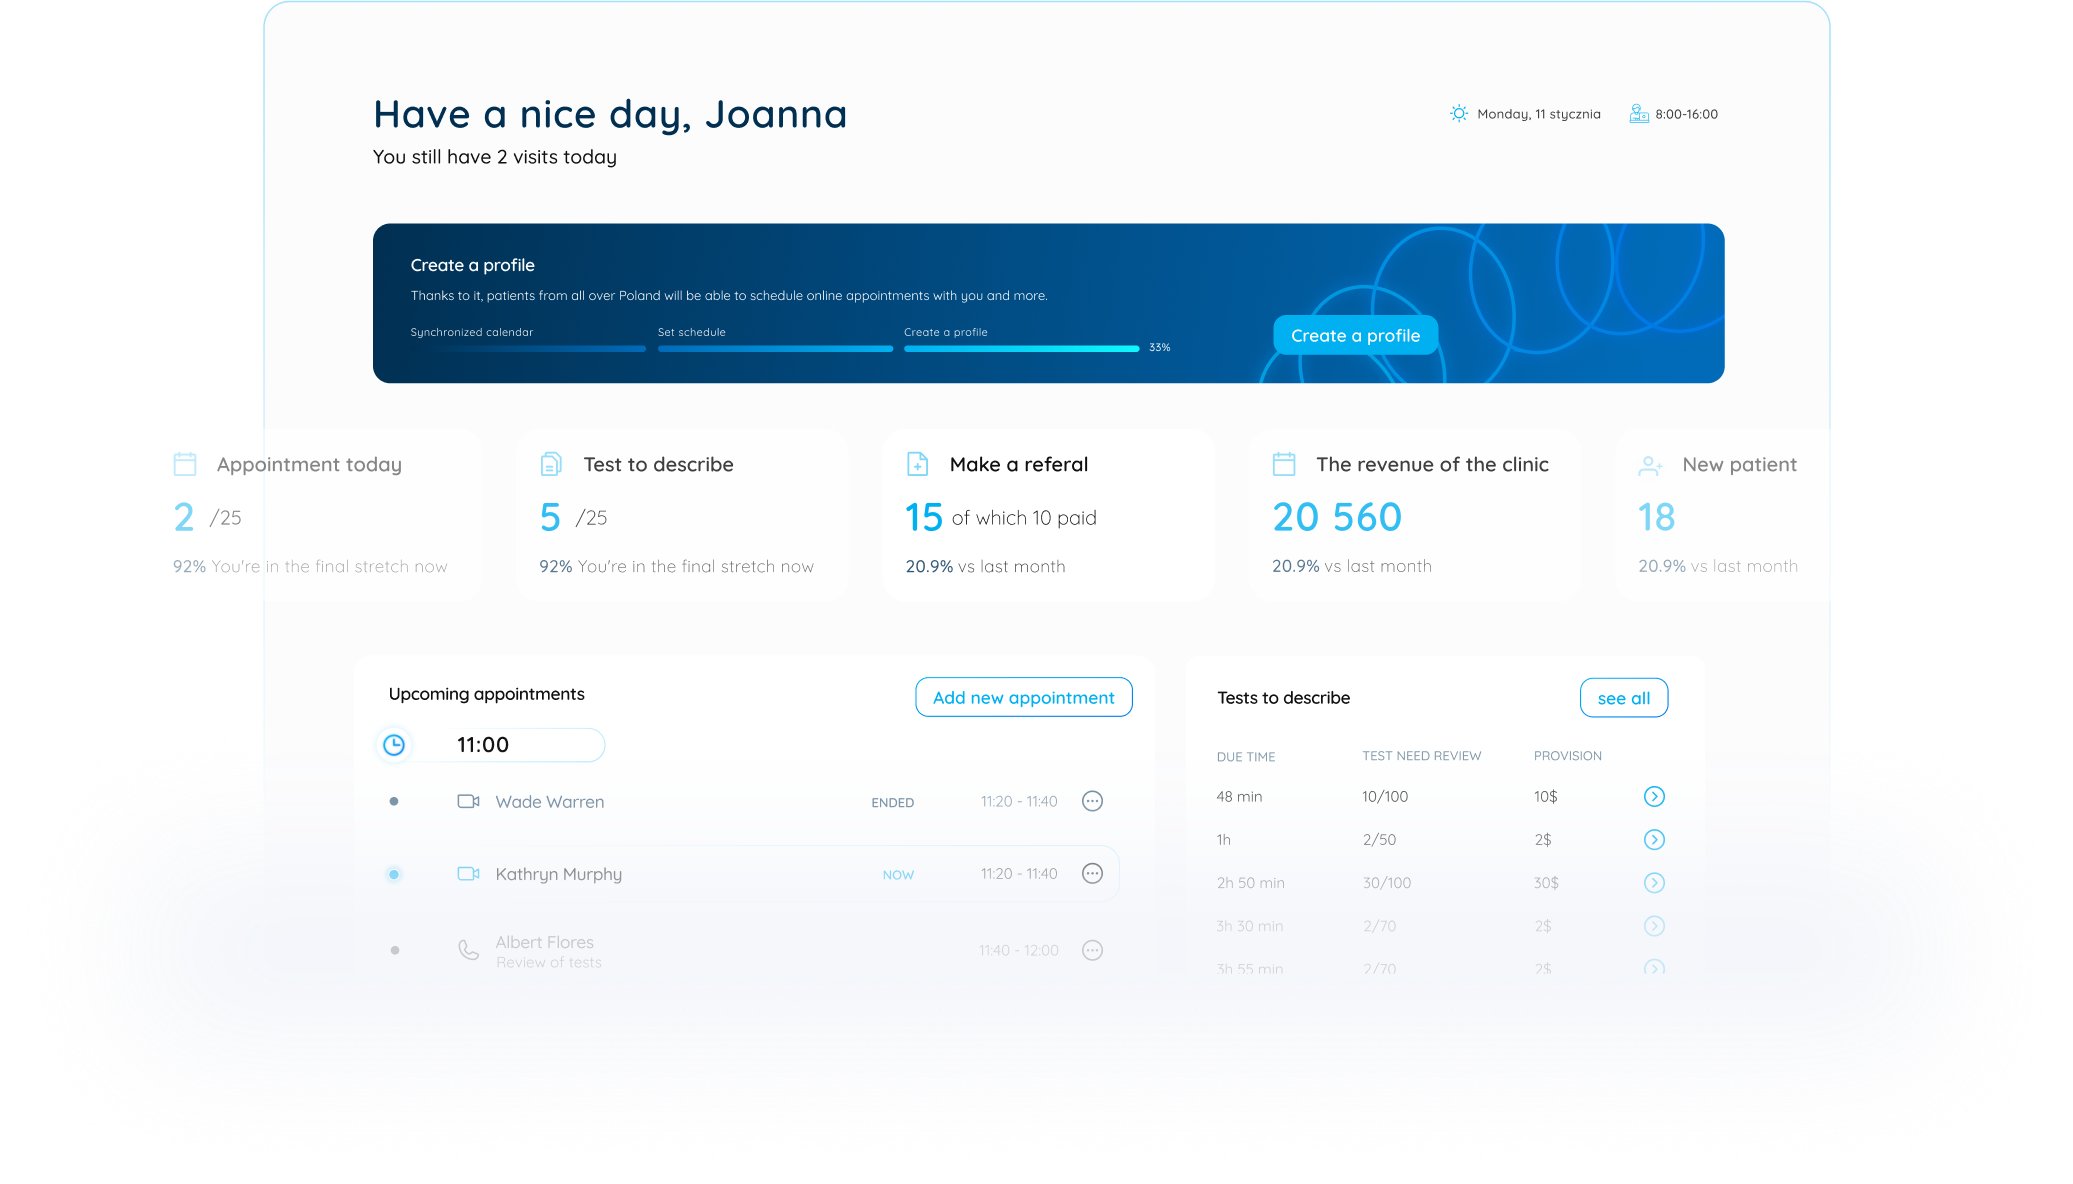Click the working hours icon near 8:00-16:00

pos(1638,114)
